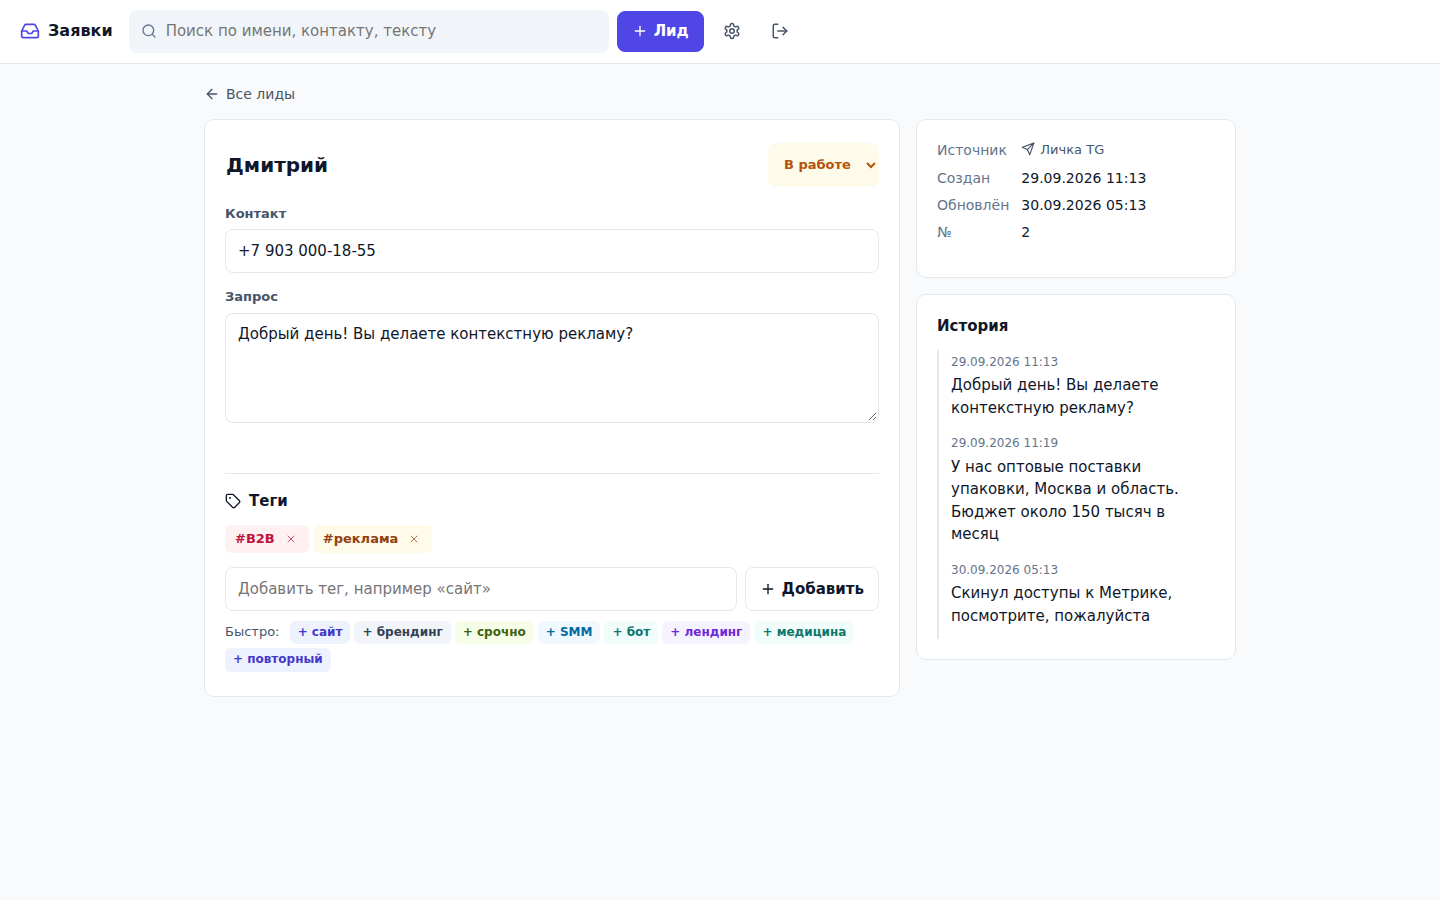Click the Добавить tag button
The height and width of the screenshot is (900, 1440).
pyautogui.click(x=812, y=589)
